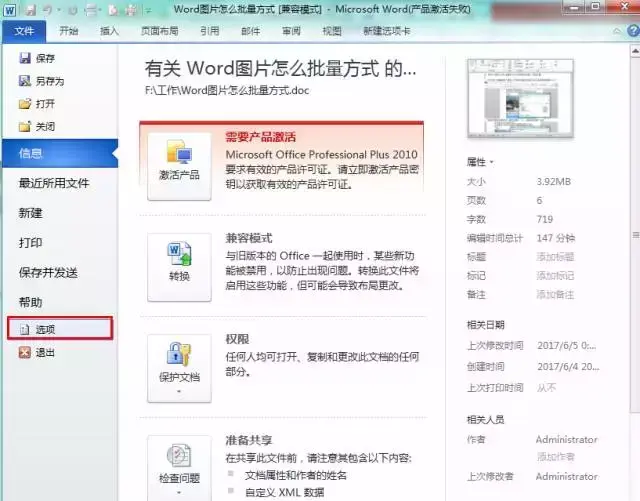This screenshot has width=640, height=501.
Task: Click the Undo icon in quick access toolbar
Action: 48,10
